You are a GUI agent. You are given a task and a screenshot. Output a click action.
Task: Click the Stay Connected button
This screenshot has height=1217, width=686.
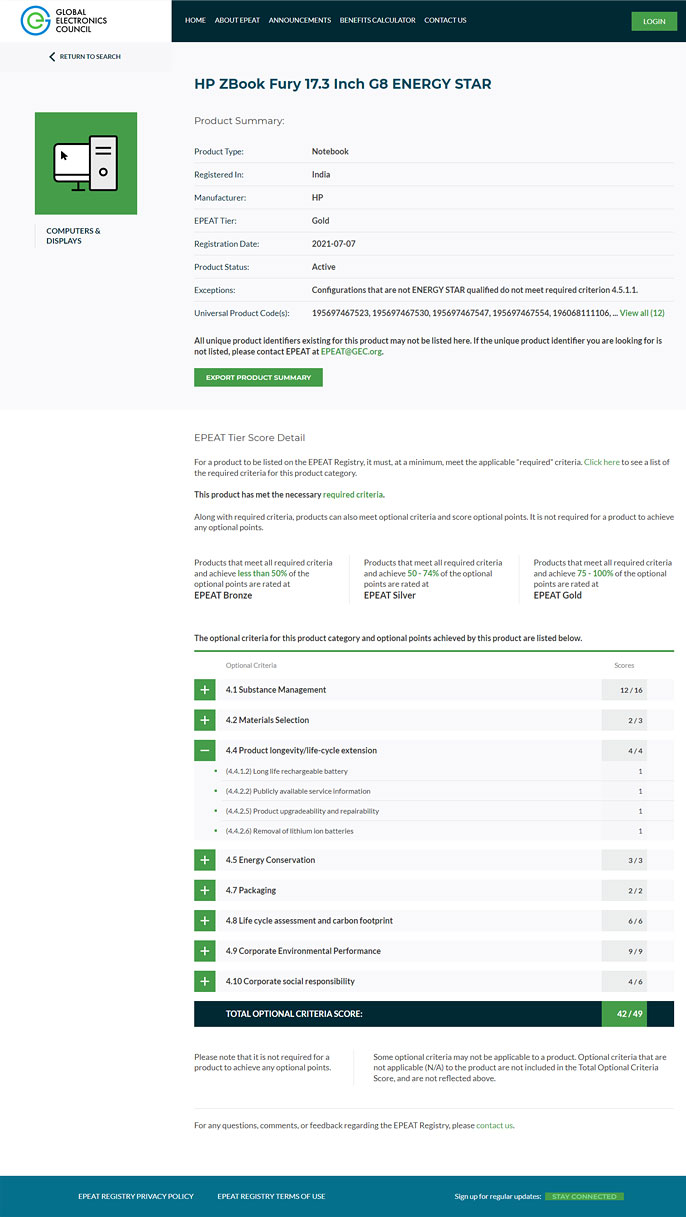tap(585, 1196)
